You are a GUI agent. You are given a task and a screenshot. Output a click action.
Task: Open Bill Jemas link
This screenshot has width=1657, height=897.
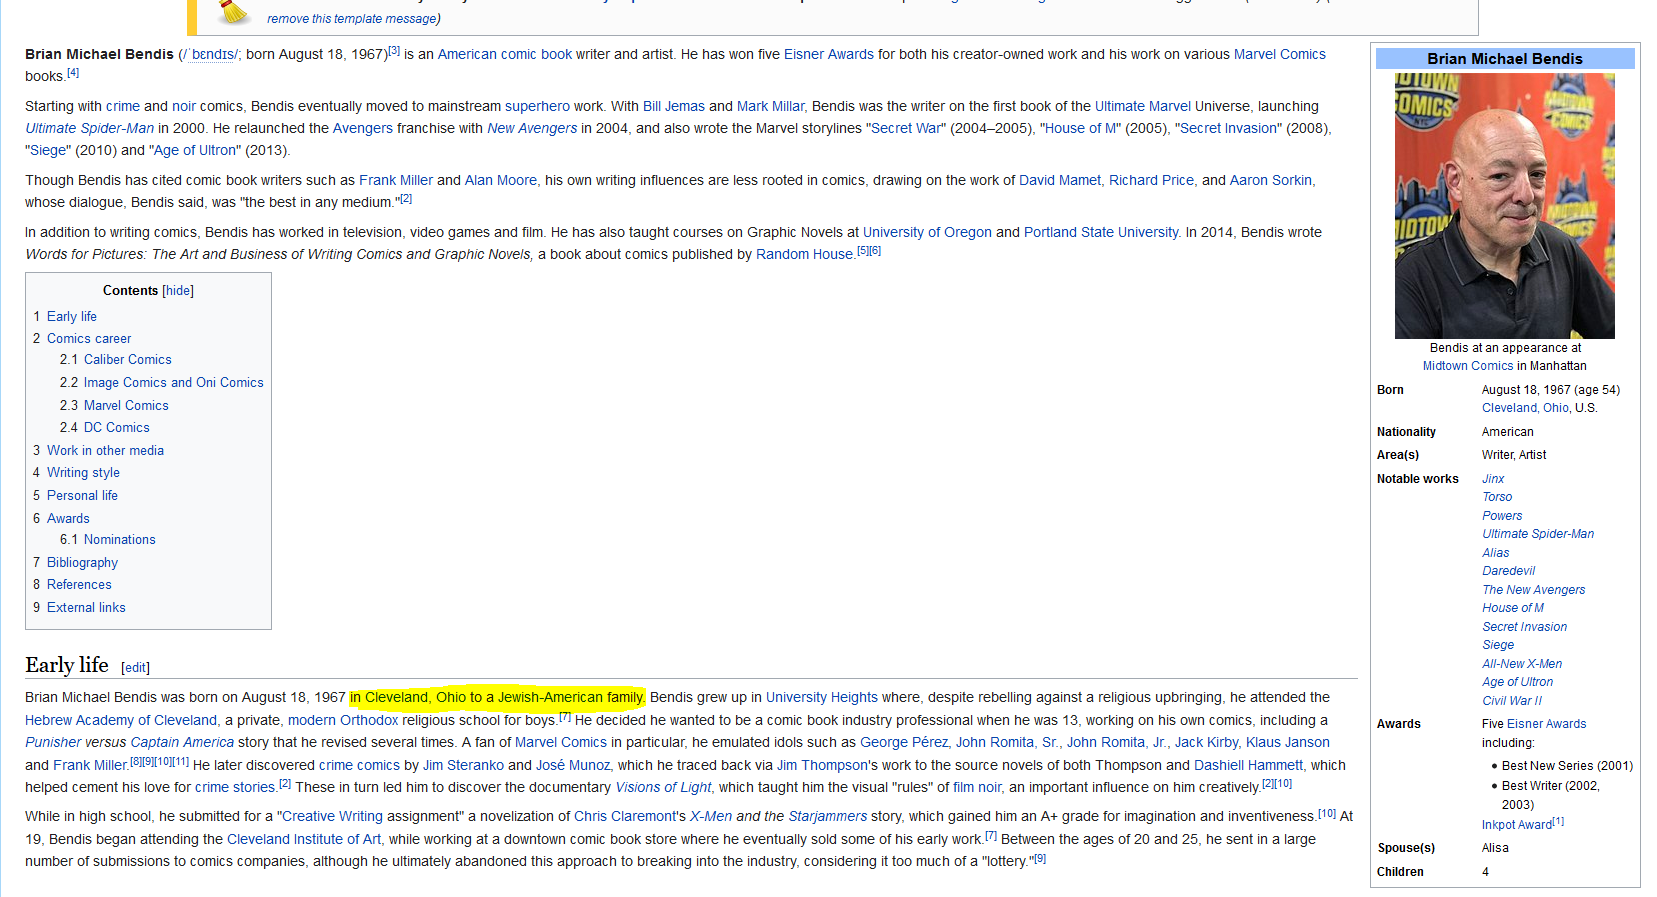point(674,107)
